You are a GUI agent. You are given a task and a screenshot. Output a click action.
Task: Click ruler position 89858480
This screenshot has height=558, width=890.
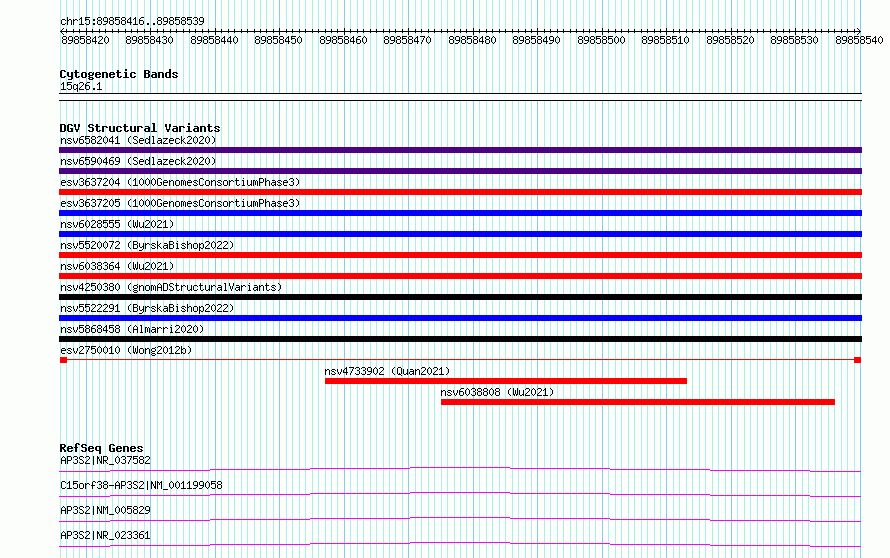click(x=472, y=40)
